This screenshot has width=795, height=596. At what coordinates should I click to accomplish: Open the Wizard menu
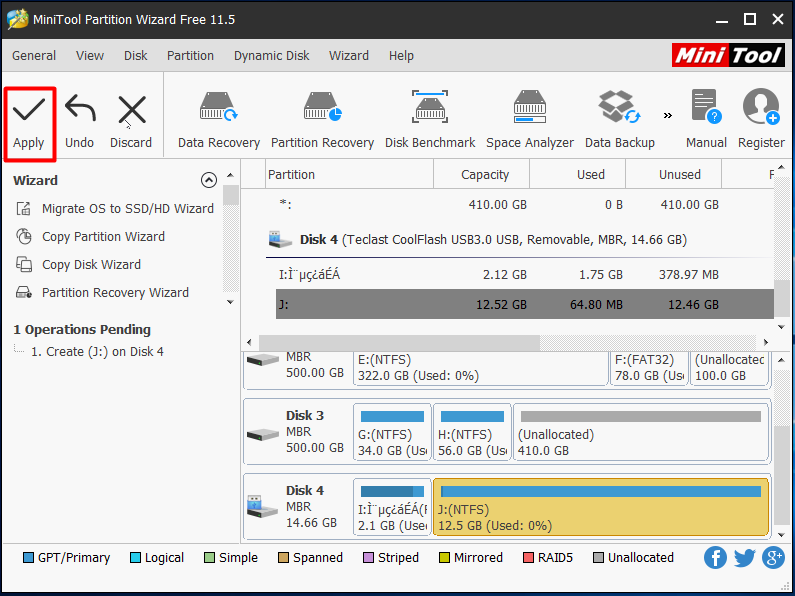click(349, 55)
